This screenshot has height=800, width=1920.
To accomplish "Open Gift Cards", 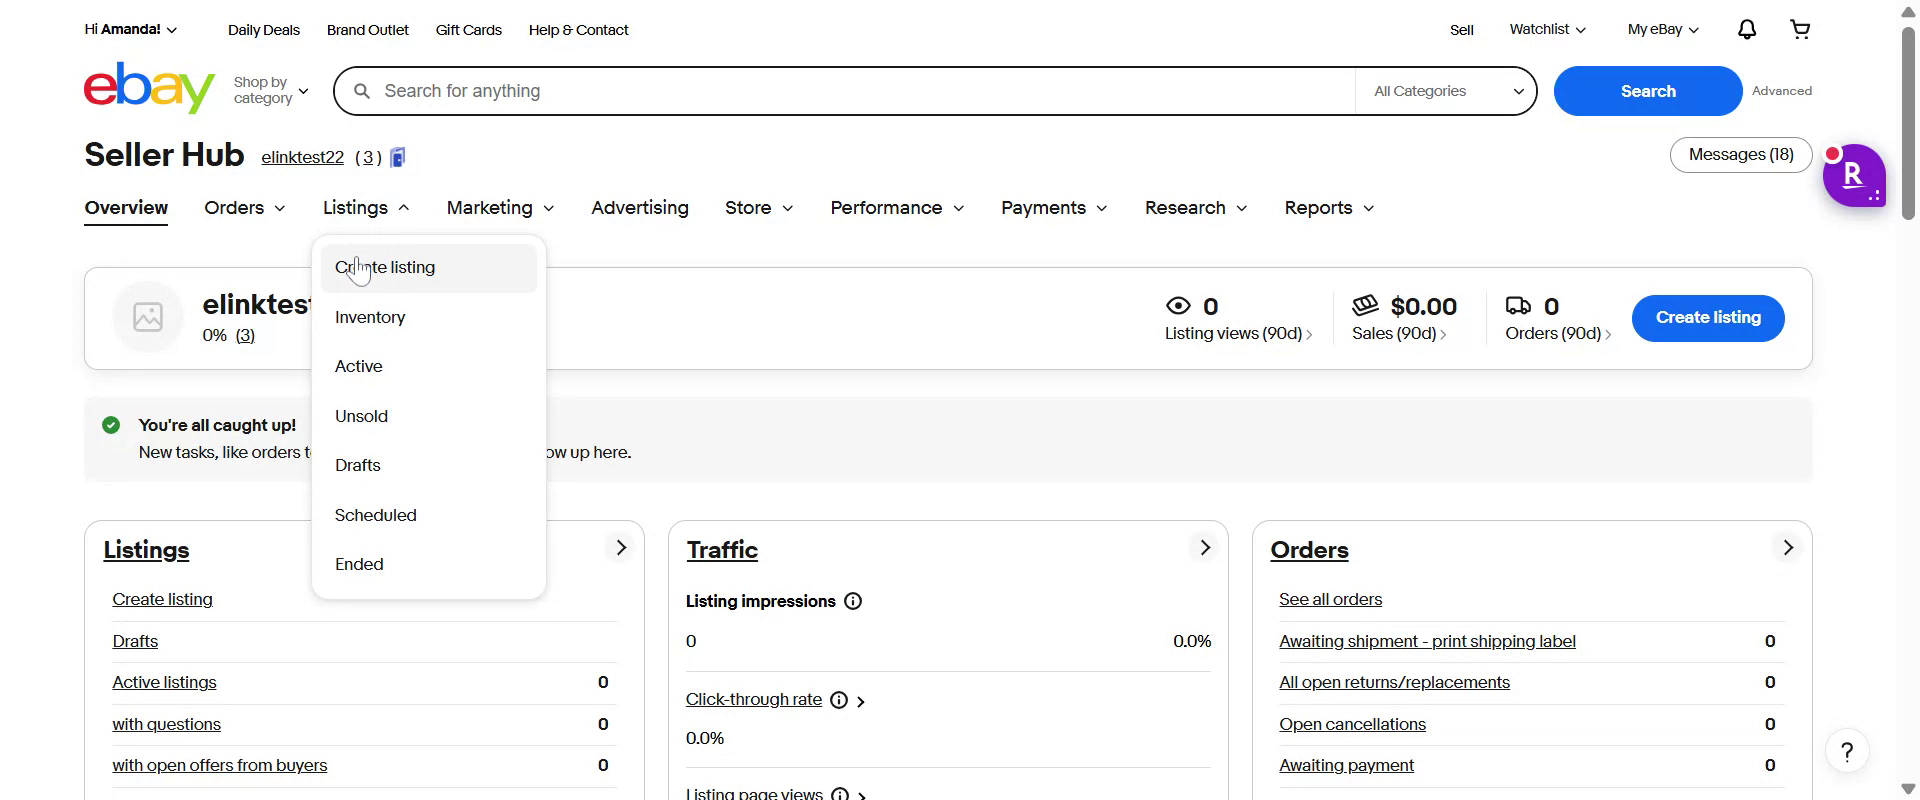I will tap(469, 30).
